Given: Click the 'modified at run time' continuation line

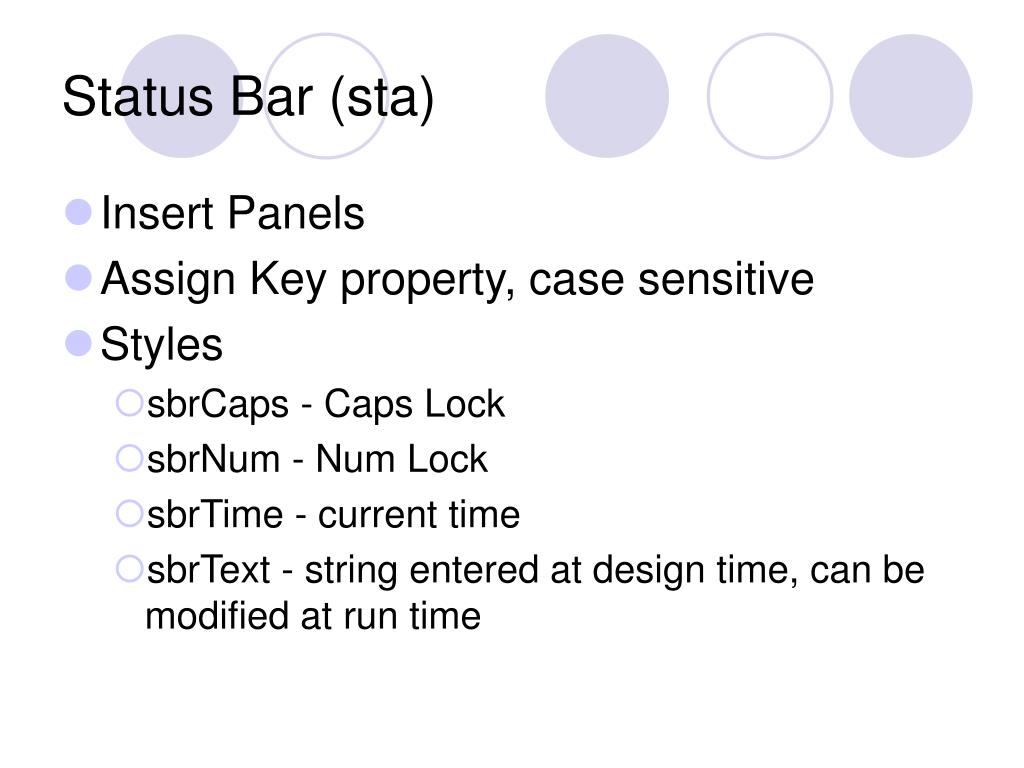Looking at the screenshot, I should pos(313,616).
